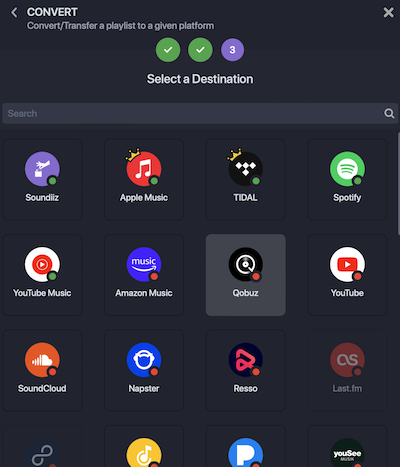Pick the Apple Music destination card

click(144, 180)
